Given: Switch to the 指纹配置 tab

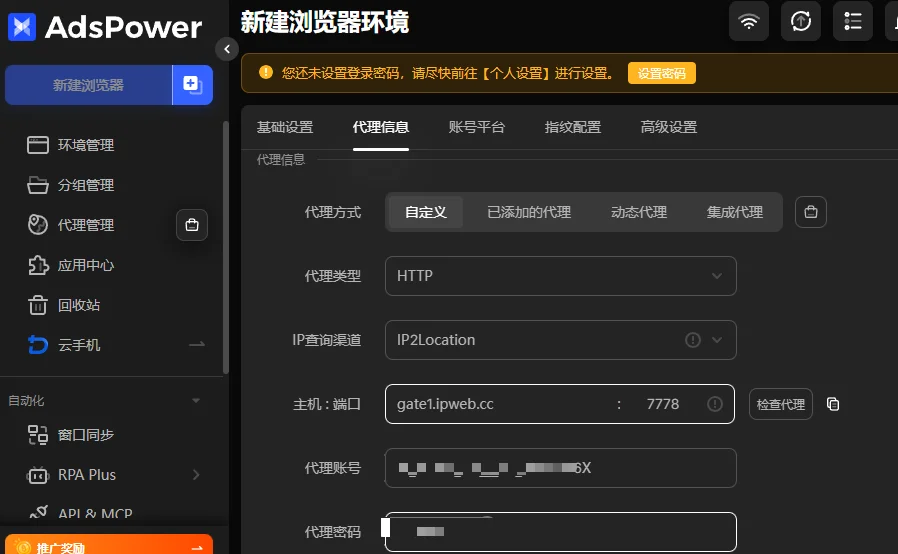Looking at the screenshot, I should click(573, 127).
